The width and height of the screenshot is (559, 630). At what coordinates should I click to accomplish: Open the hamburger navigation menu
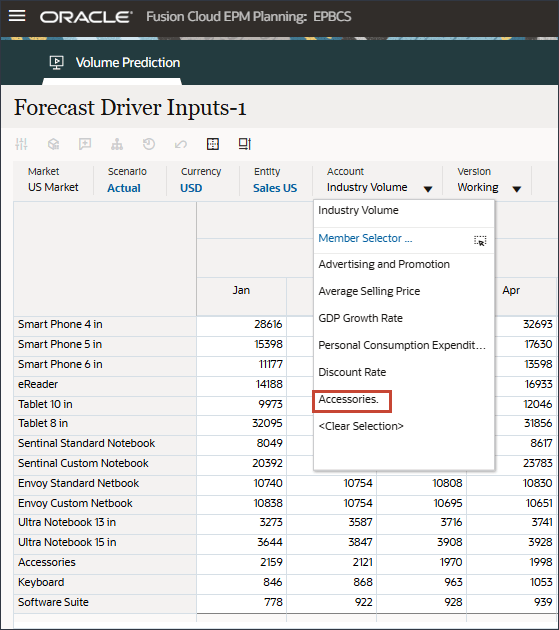coord(17,16)
